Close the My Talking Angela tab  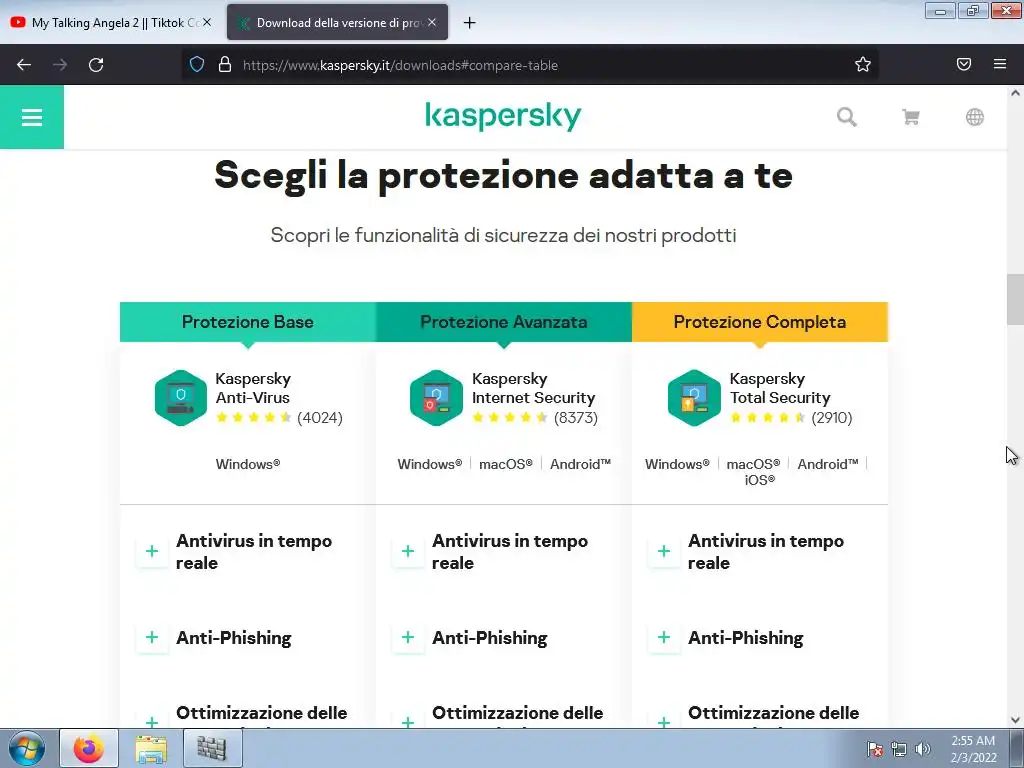(206, 22)
